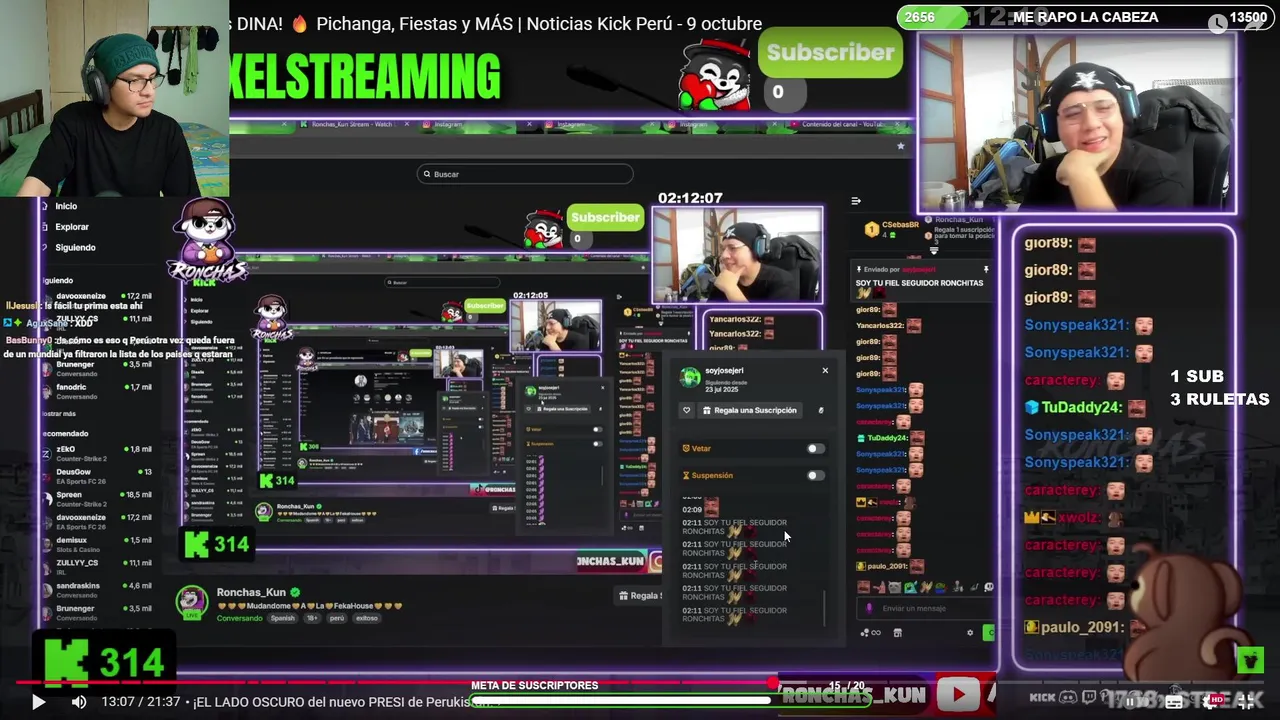Expand Mostrar más in sidebar

(x=59, y=413)
